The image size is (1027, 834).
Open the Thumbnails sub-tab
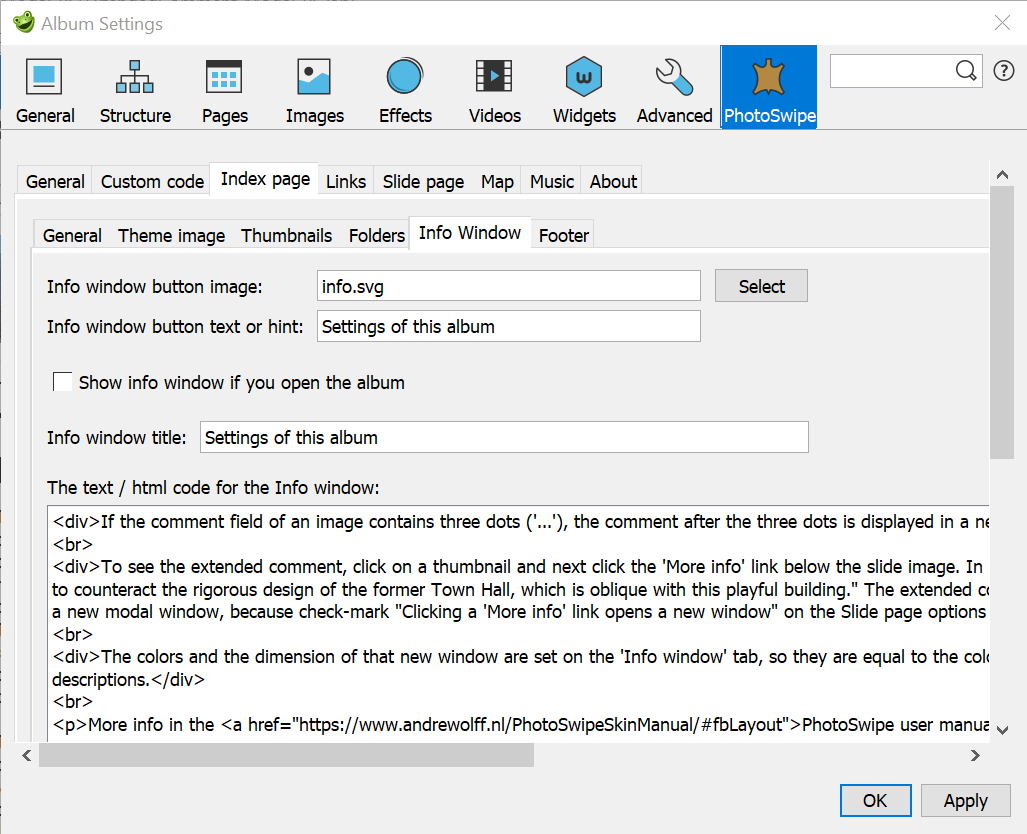click(x=286, y=236)
